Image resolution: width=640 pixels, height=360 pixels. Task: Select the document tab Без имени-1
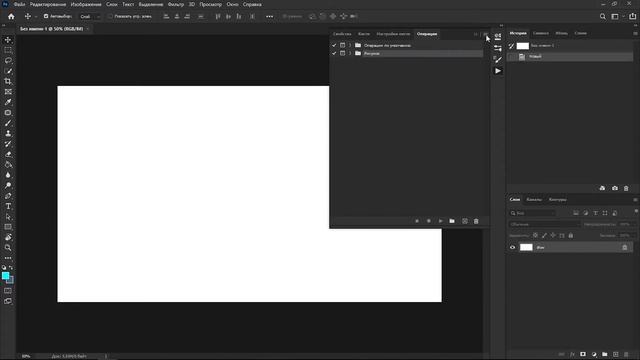(x=51, y=29)
